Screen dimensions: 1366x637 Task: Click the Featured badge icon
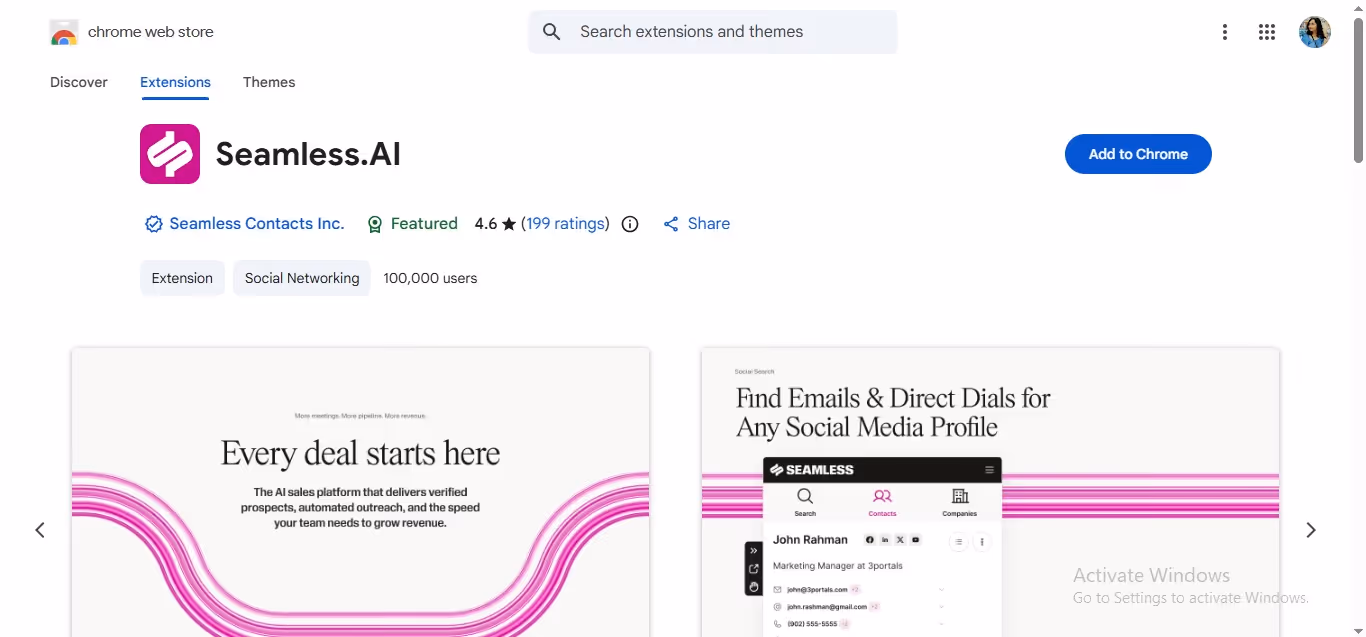[375, 224]
